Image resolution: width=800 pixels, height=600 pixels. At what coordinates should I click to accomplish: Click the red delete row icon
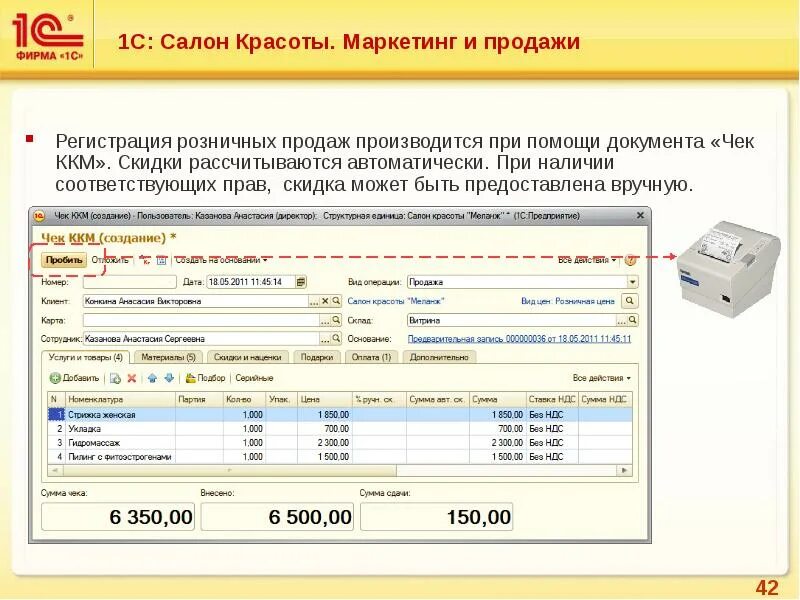(132, 378)
